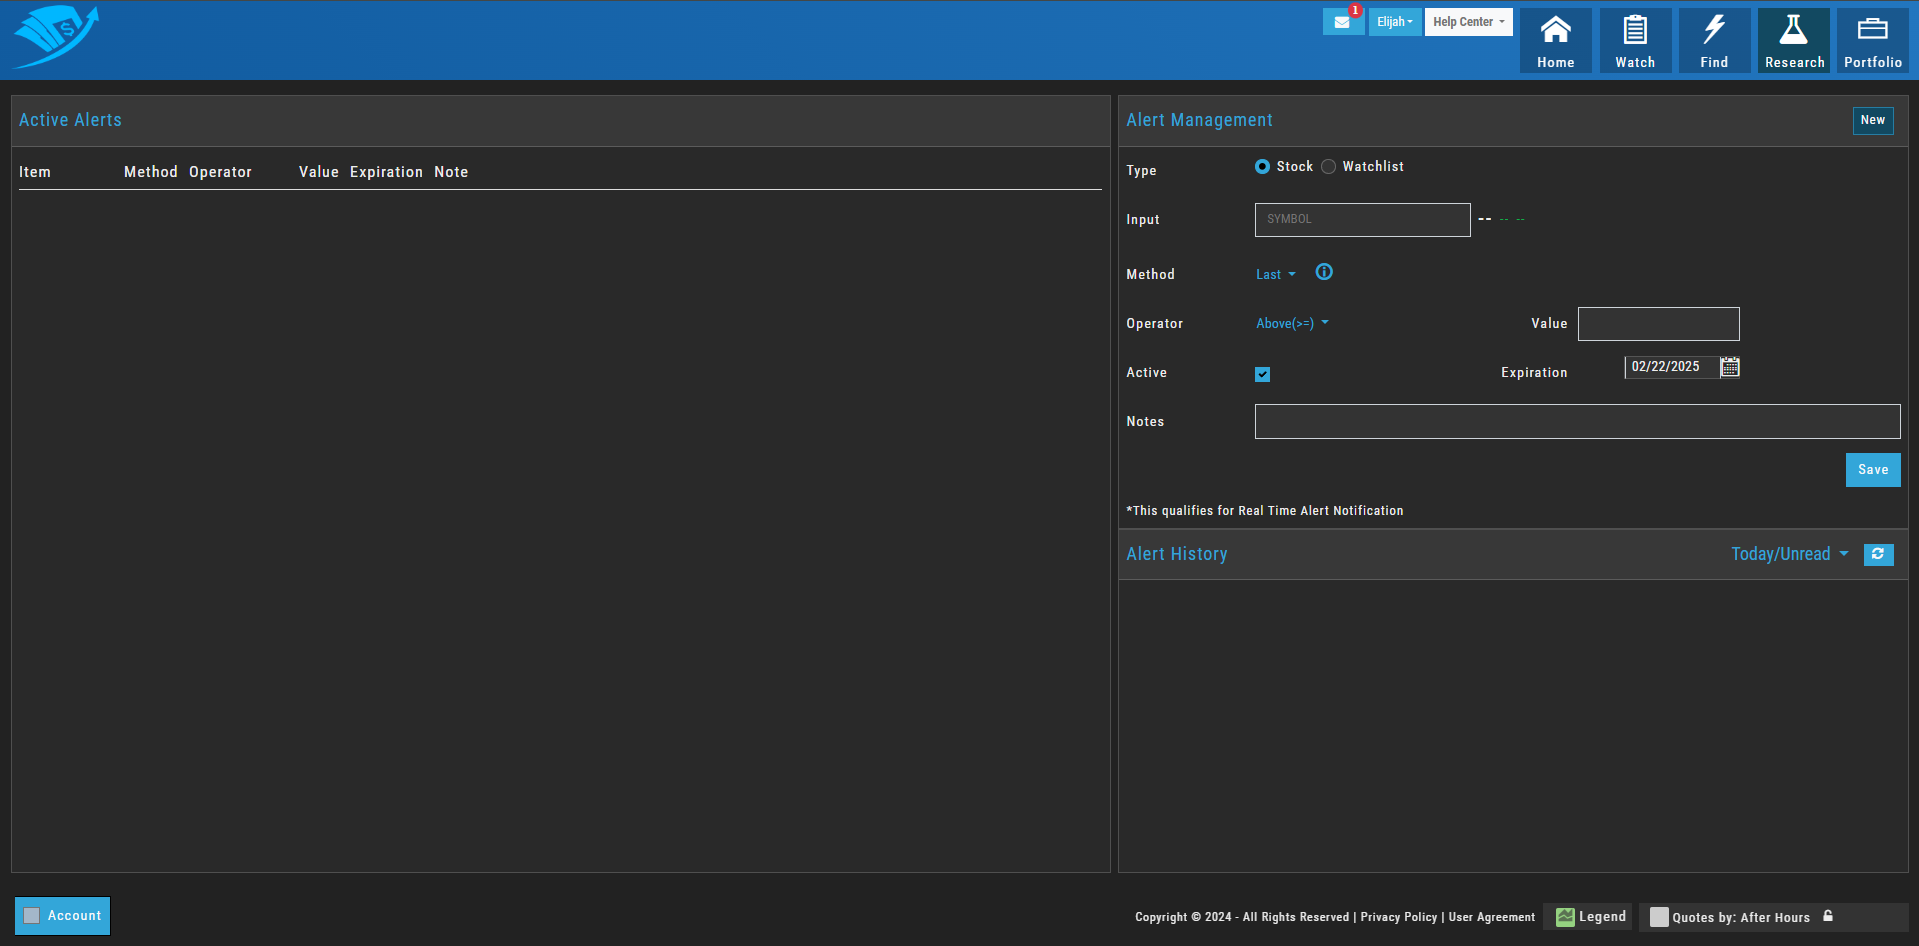Click the Legend chart icon
Viewport: 1919px width, 946px height.
click(x=1565, y=917)
